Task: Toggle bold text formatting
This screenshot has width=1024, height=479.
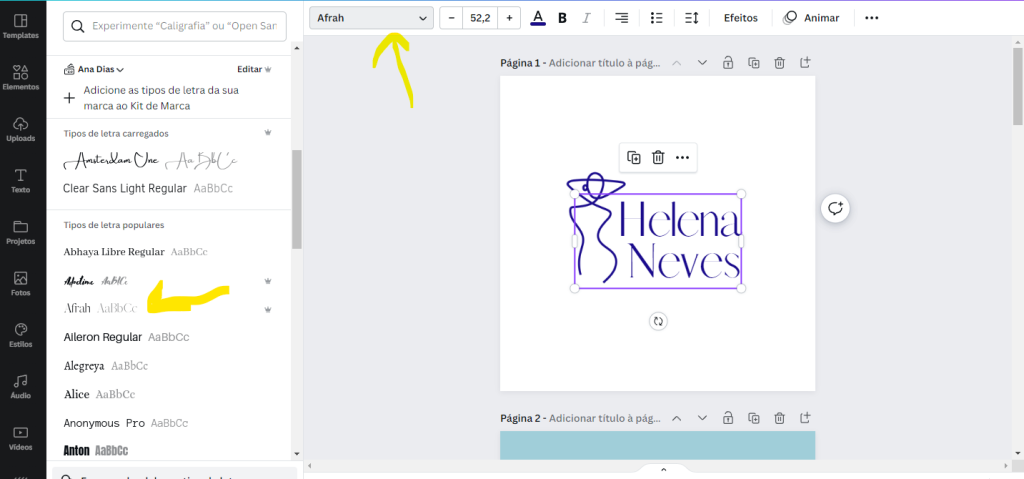Action: coord(562,18)
